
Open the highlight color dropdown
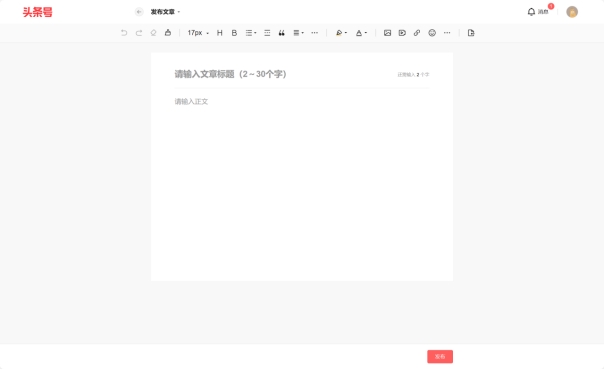pyautogui.click(x=341, y=33)
